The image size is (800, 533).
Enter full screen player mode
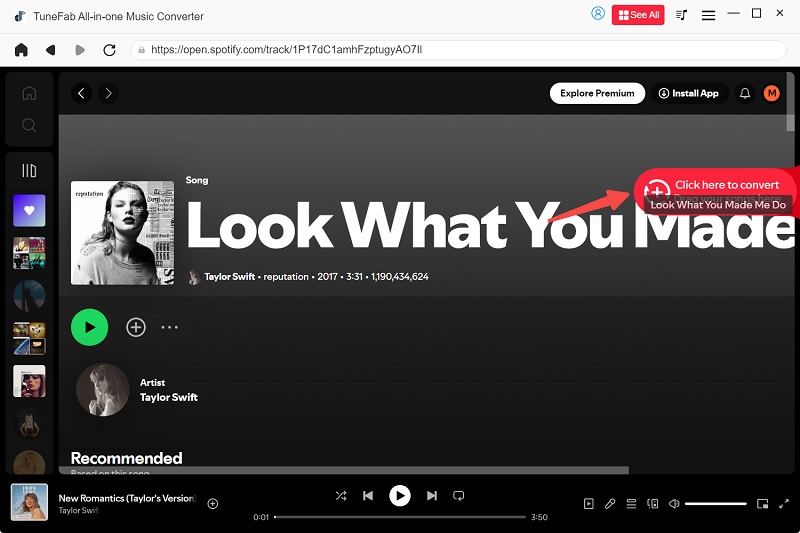[x=784, y=504]
